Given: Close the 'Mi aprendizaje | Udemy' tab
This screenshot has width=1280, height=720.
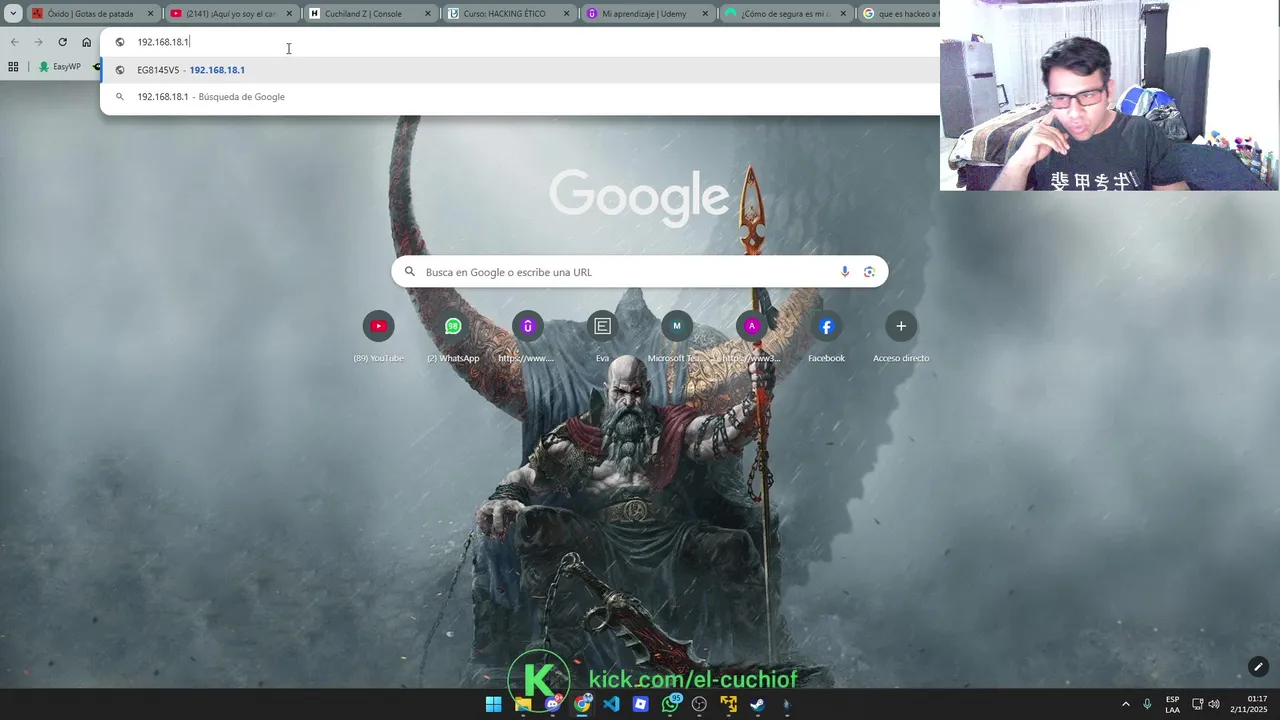Looking at the screenshot, I should 705,14.
